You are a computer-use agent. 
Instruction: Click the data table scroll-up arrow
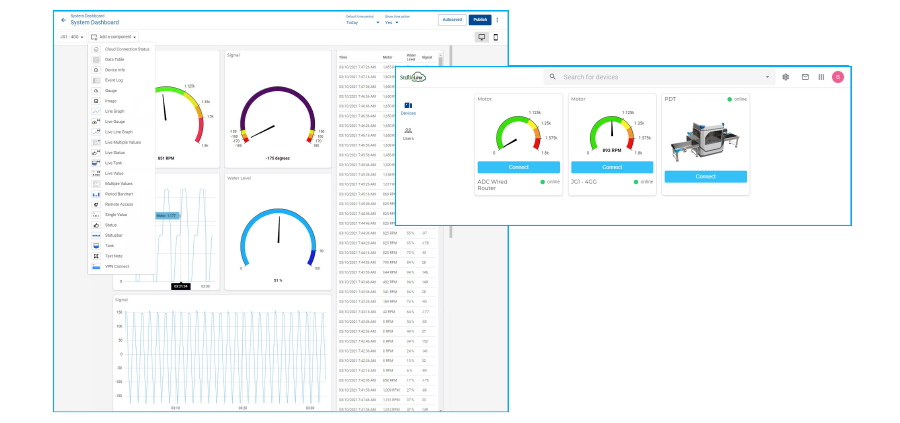[440, 57]
